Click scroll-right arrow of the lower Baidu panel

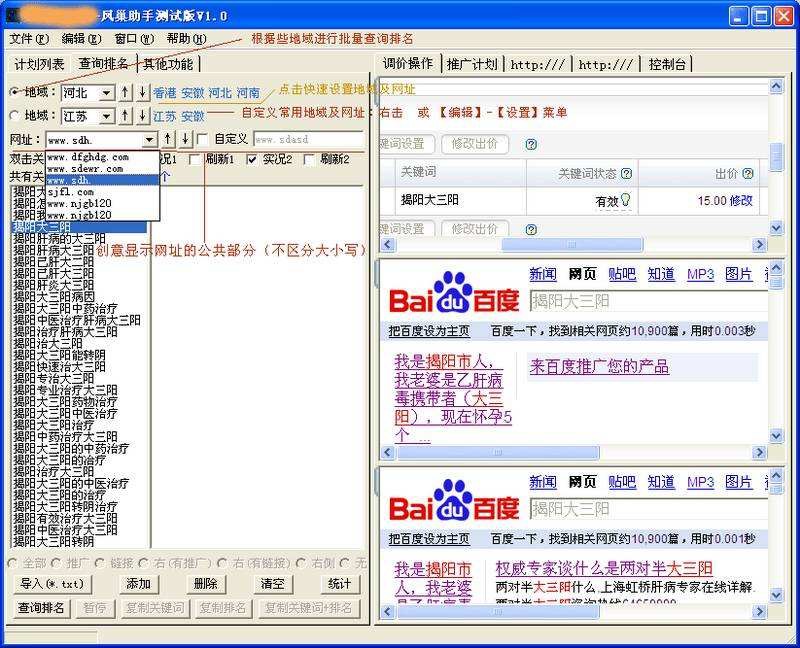point(759,611)
